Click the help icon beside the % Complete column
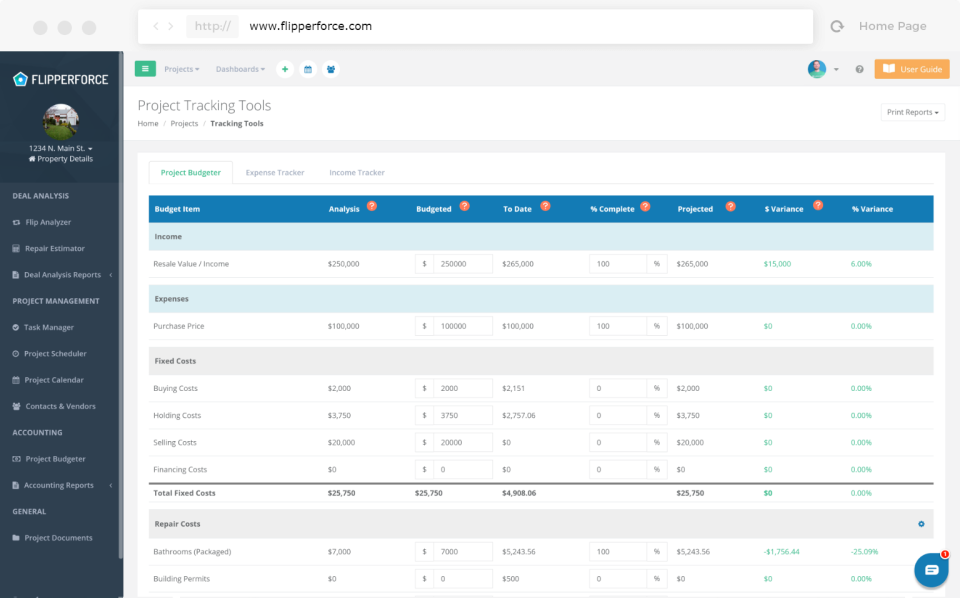Viewport: 960px width, 598px height. [x=647, y=205]
